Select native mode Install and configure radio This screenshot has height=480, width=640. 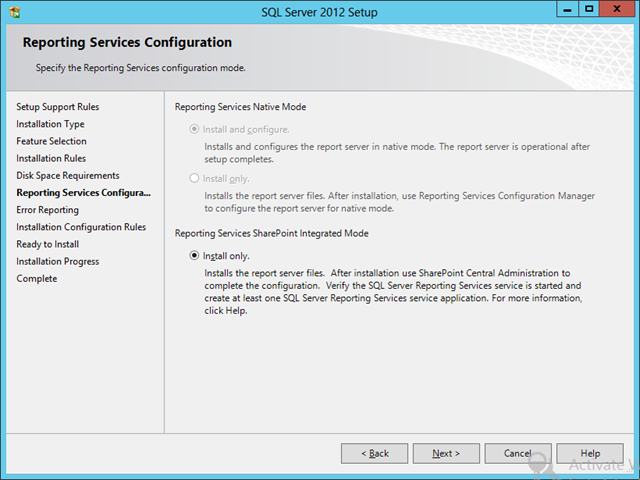click(x=194, y=129)
